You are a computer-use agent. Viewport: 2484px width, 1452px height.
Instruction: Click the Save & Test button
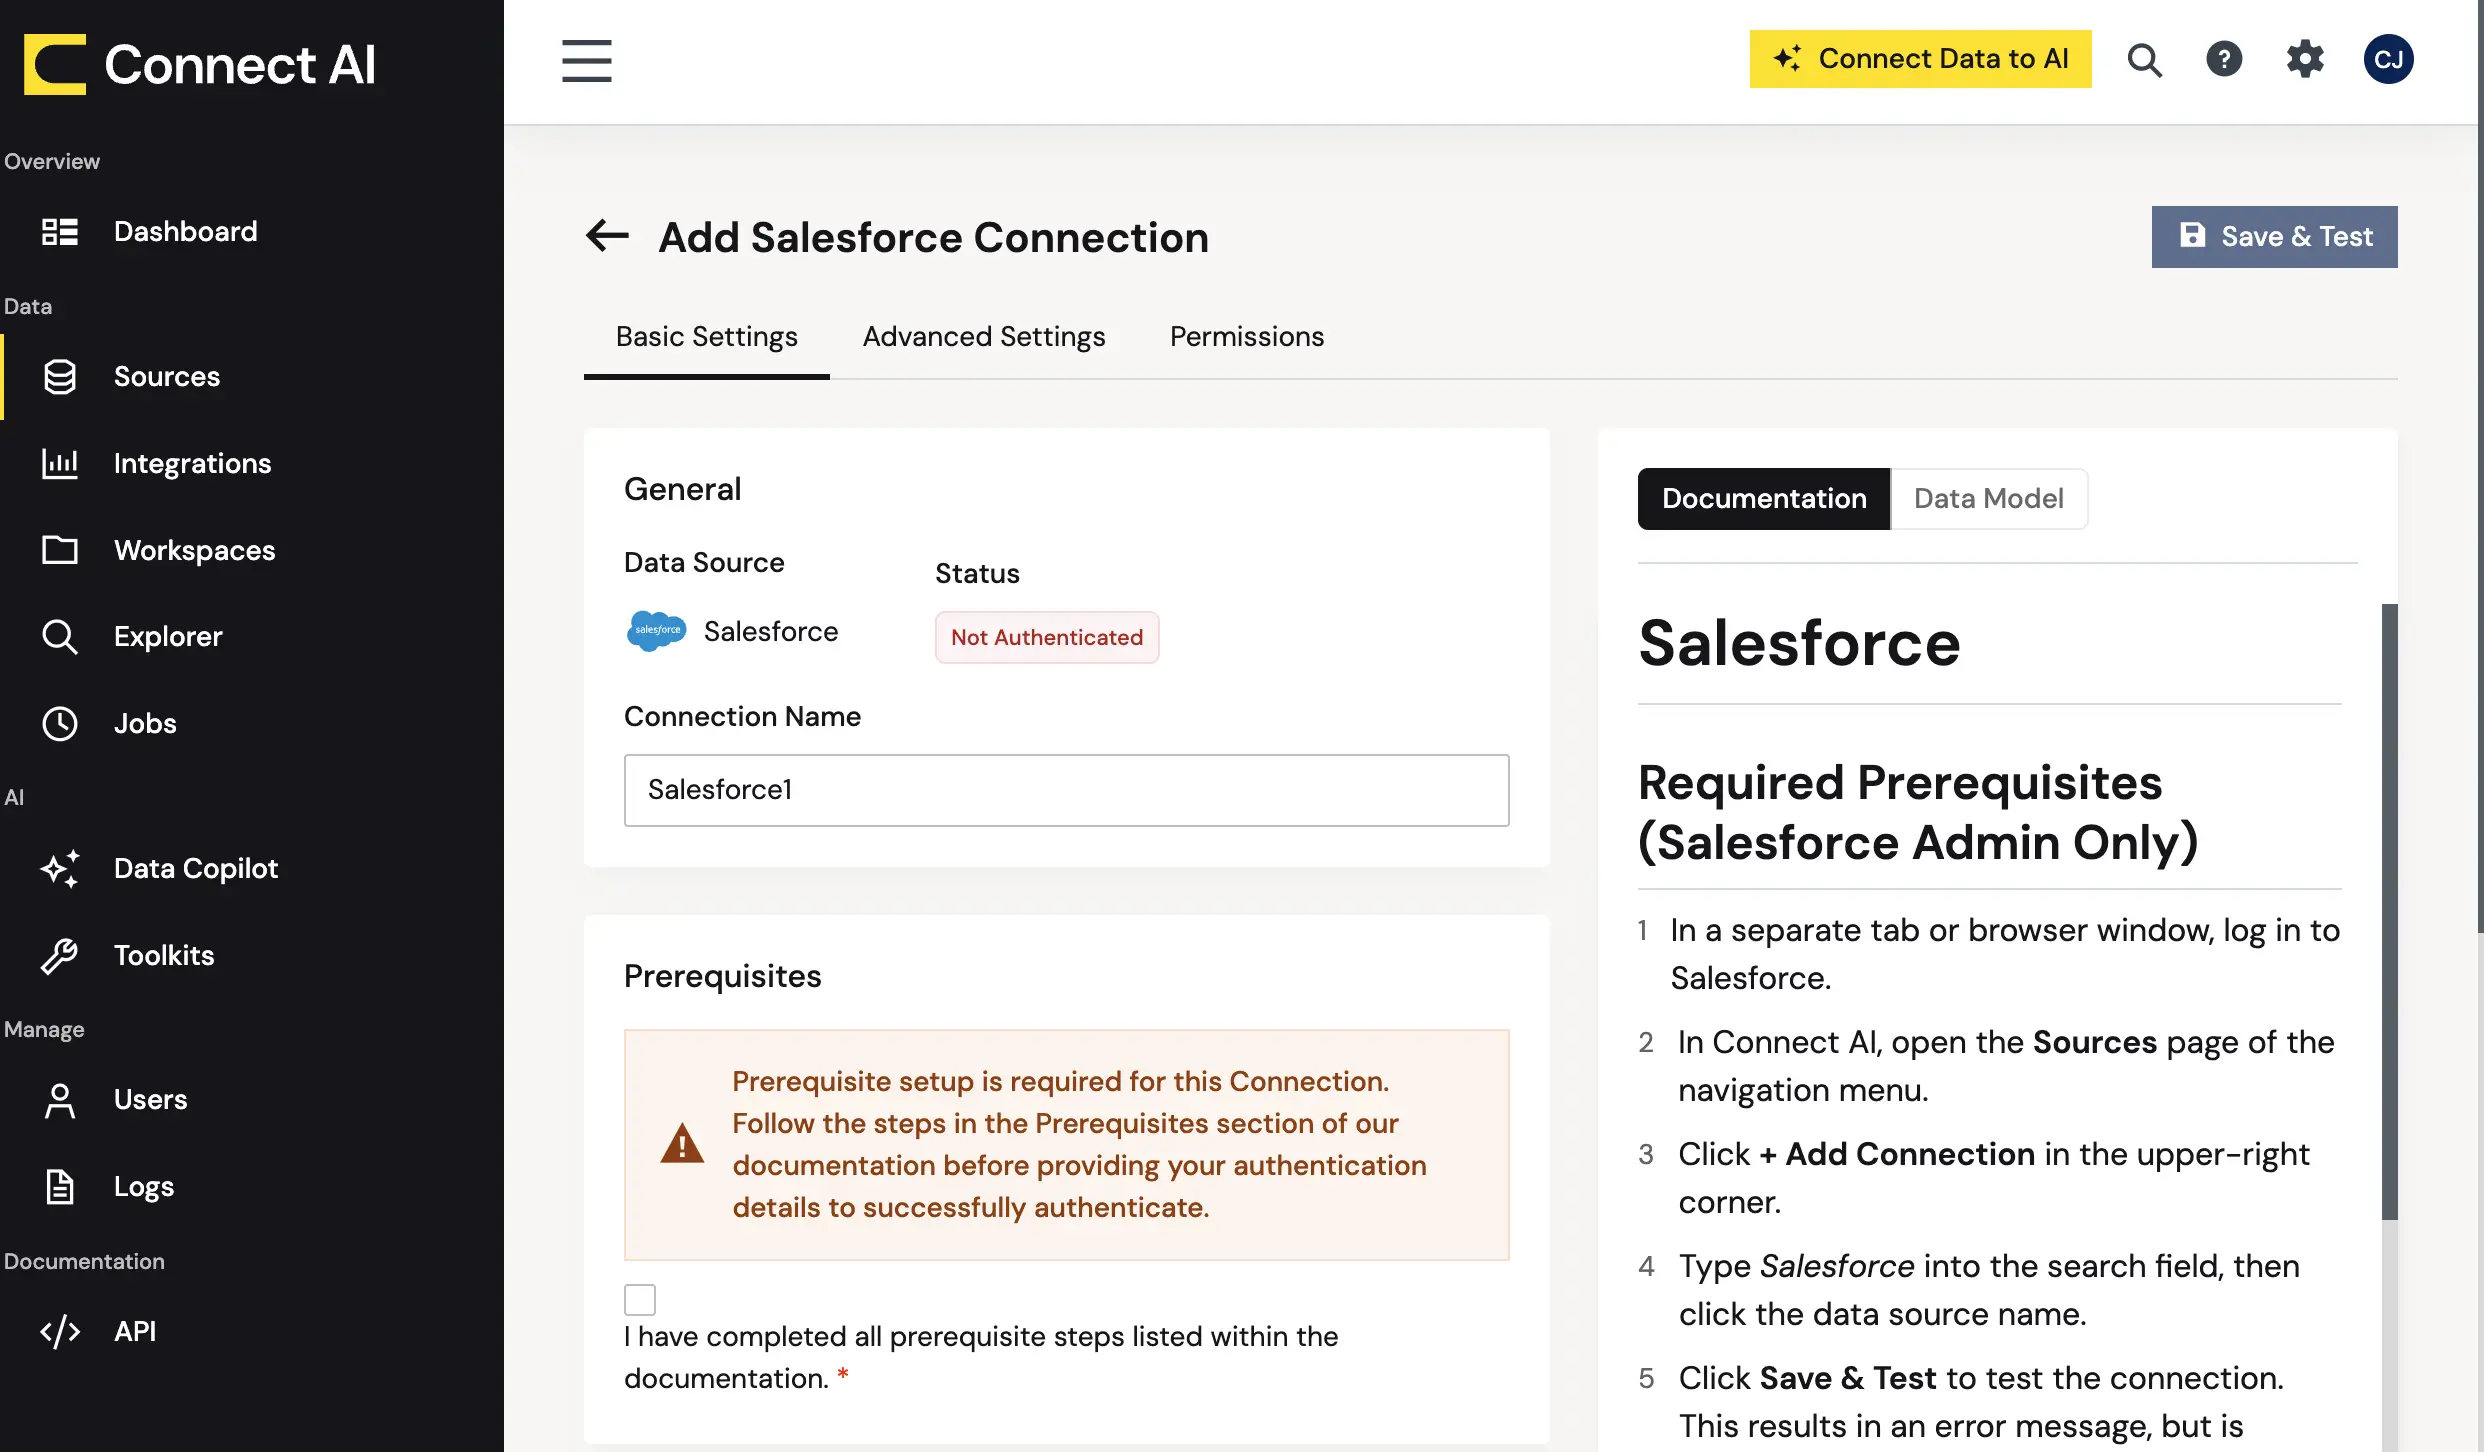[2274, 236]
